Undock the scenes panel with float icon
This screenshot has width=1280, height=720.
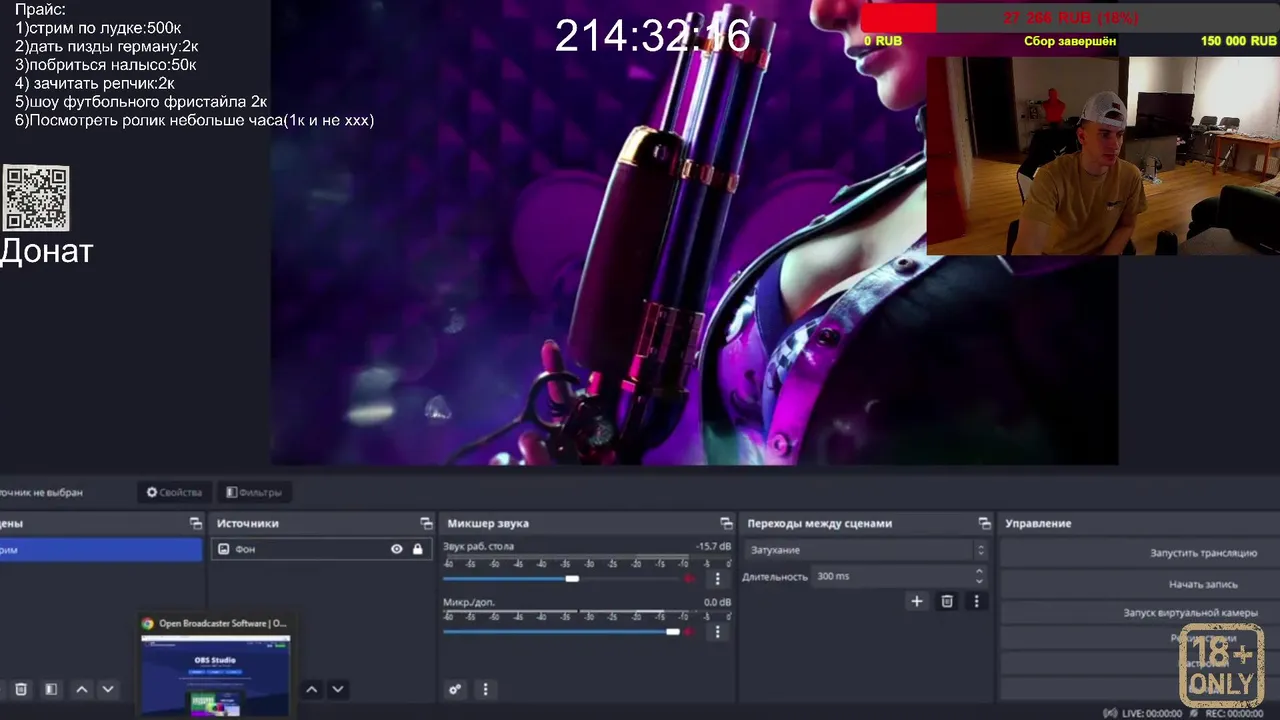point(196,523)
